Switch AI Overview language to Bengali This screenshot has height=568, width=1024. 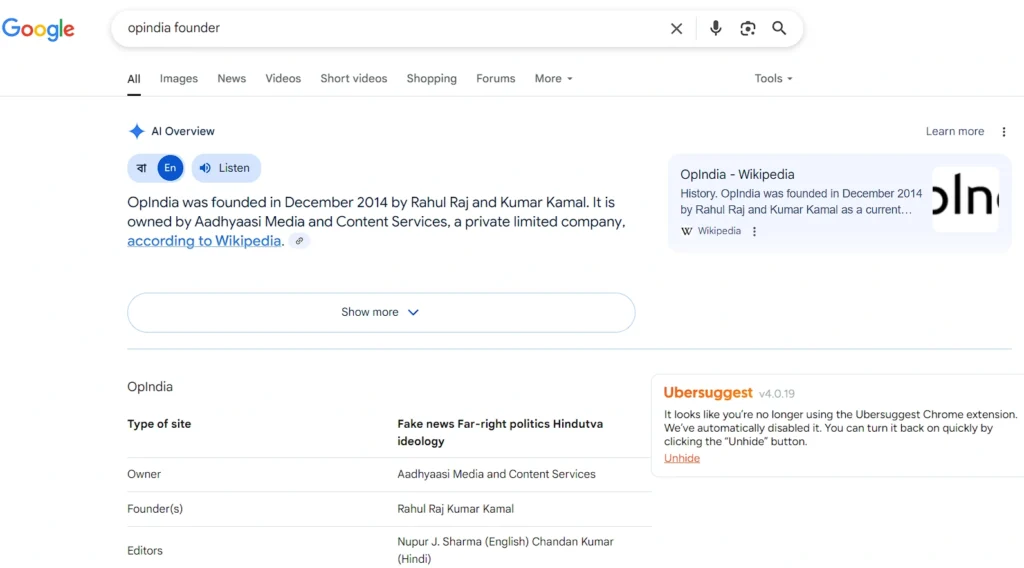142,168
